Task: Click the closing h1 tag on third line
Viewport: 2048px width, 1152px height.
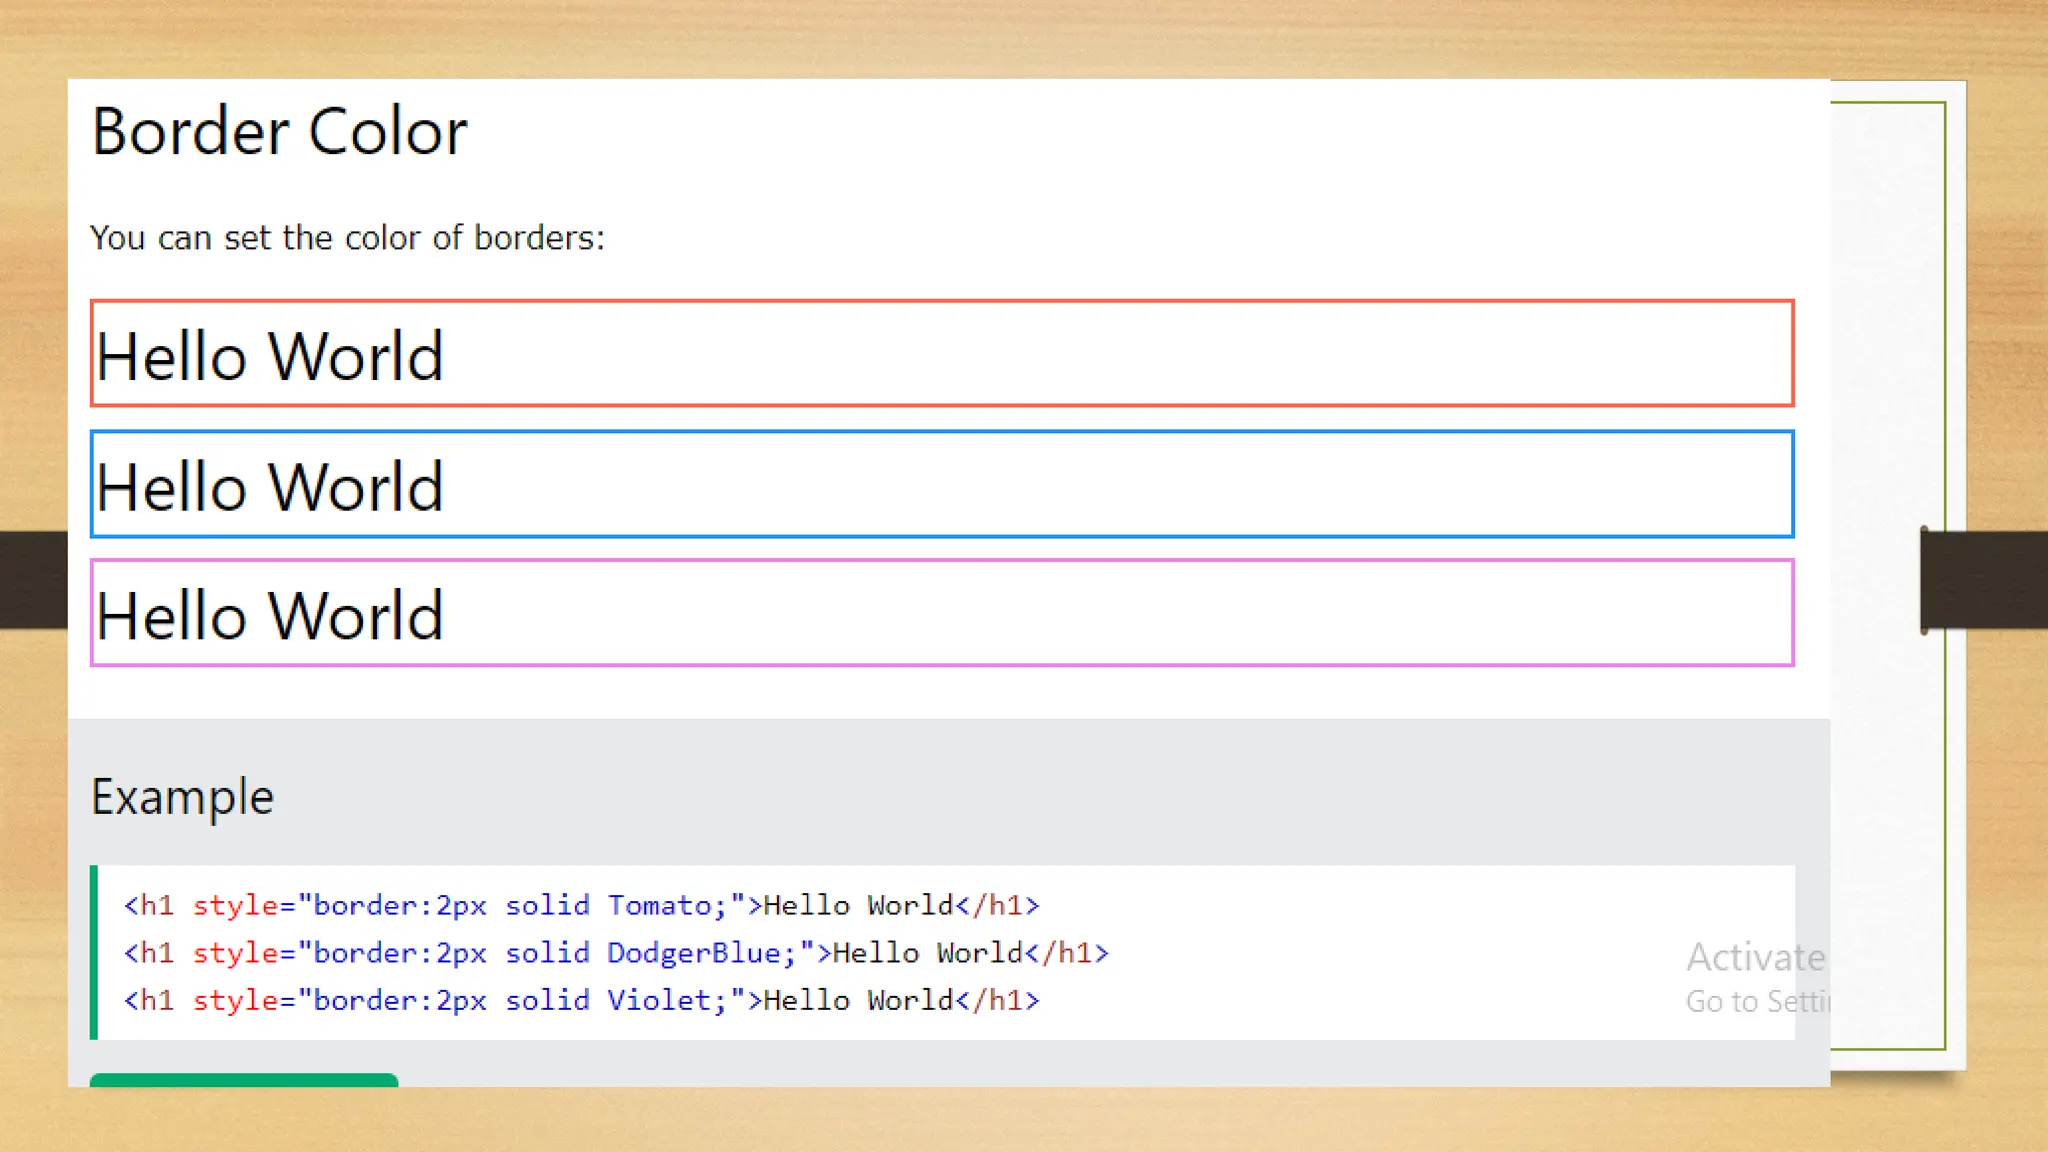Action: click(x=998, y=1001)
